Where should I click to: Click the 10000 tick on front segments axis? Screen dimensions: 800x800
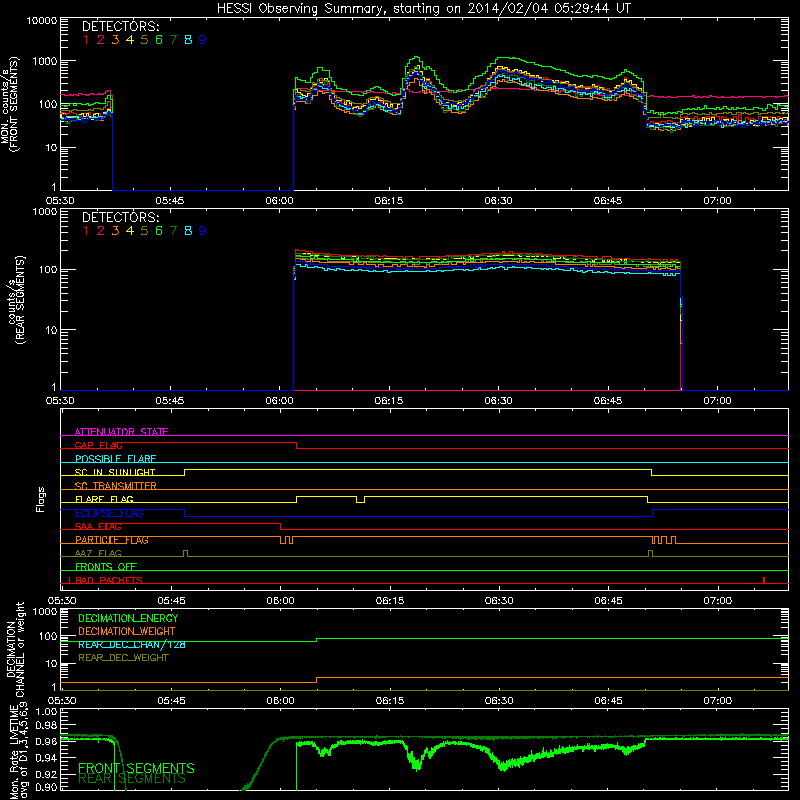[42, 21]
